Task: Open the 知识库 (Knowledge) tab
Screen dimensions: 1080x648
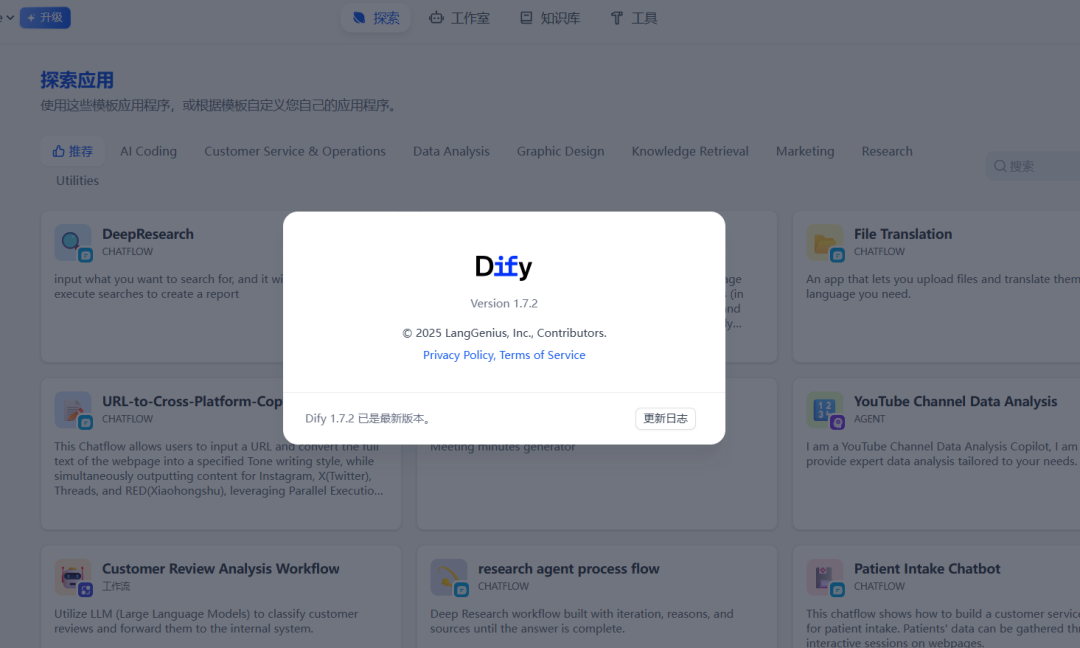Action: pyautogui.click(x=550, y=18)
